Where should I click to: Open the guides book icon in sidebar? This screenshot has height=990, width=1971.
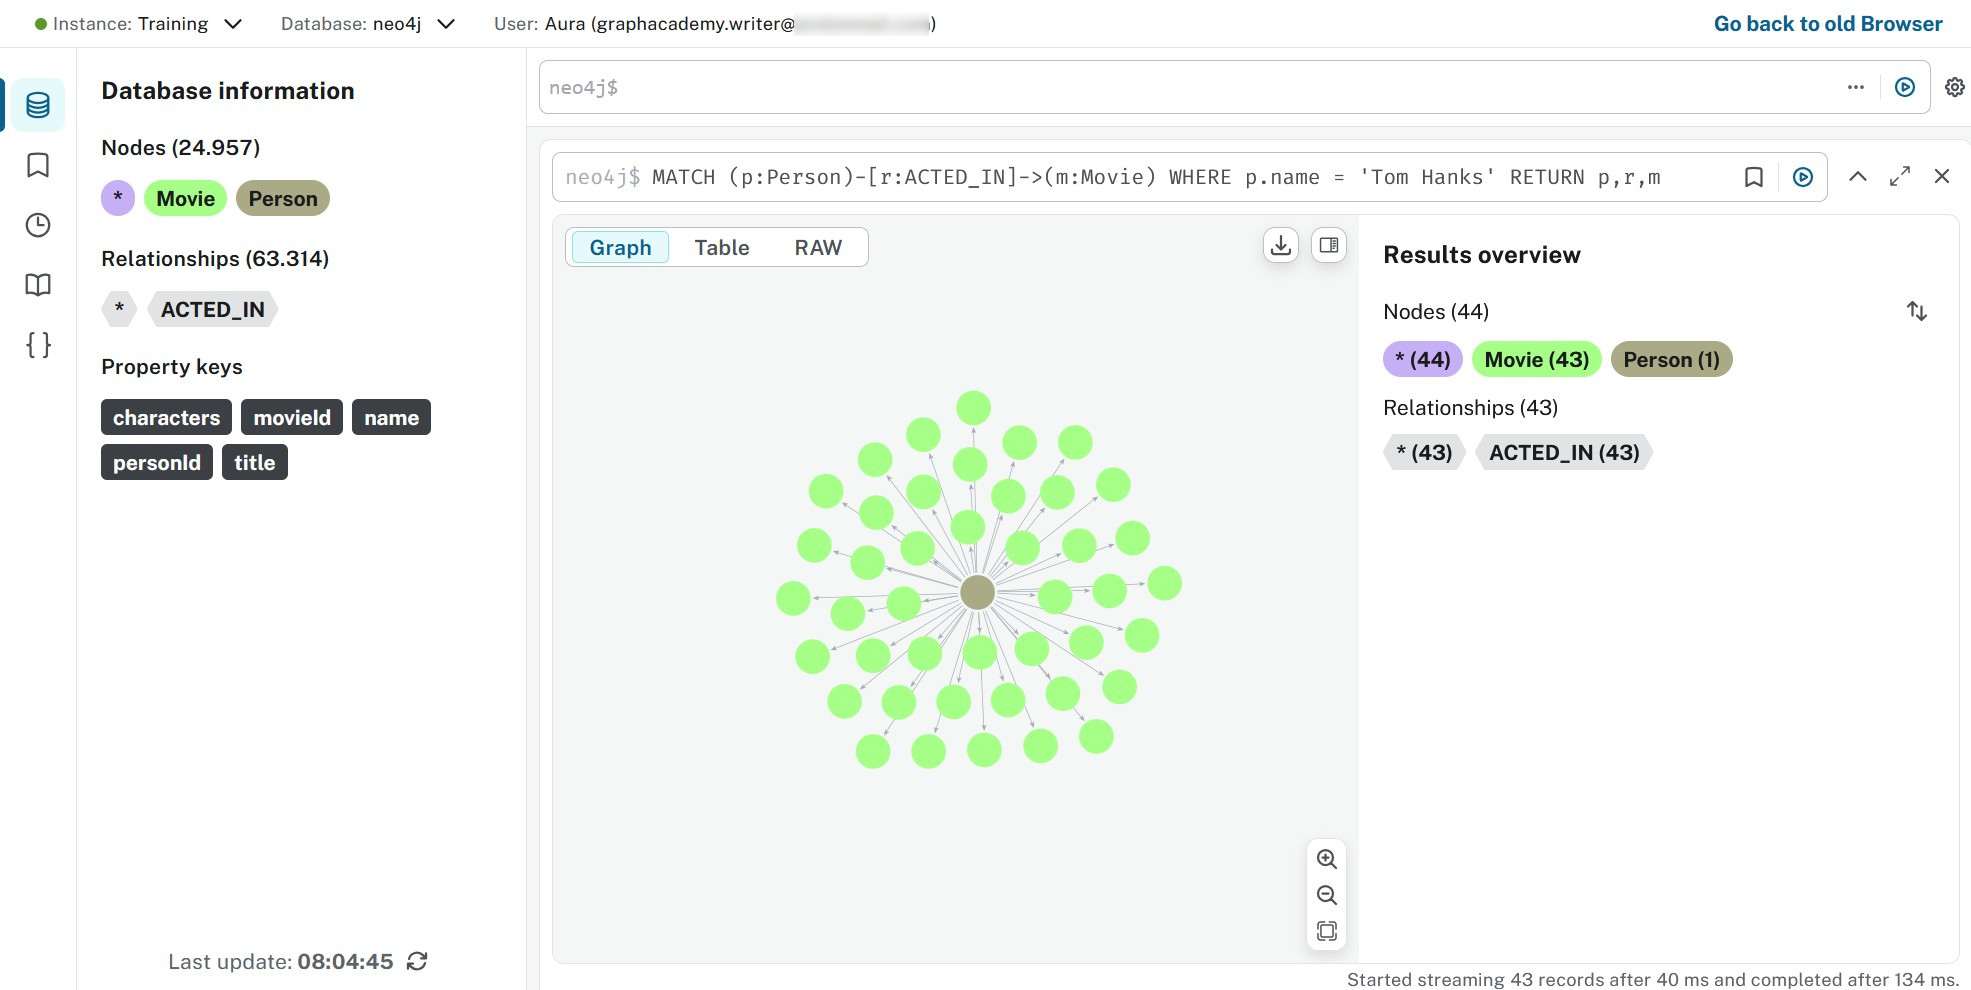[x=38, y=285]
